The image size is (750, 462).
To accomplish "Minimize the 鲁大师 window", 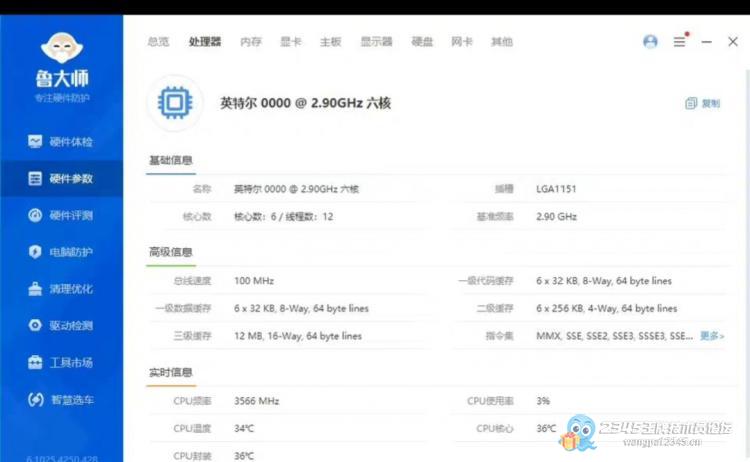I will 706,42.
